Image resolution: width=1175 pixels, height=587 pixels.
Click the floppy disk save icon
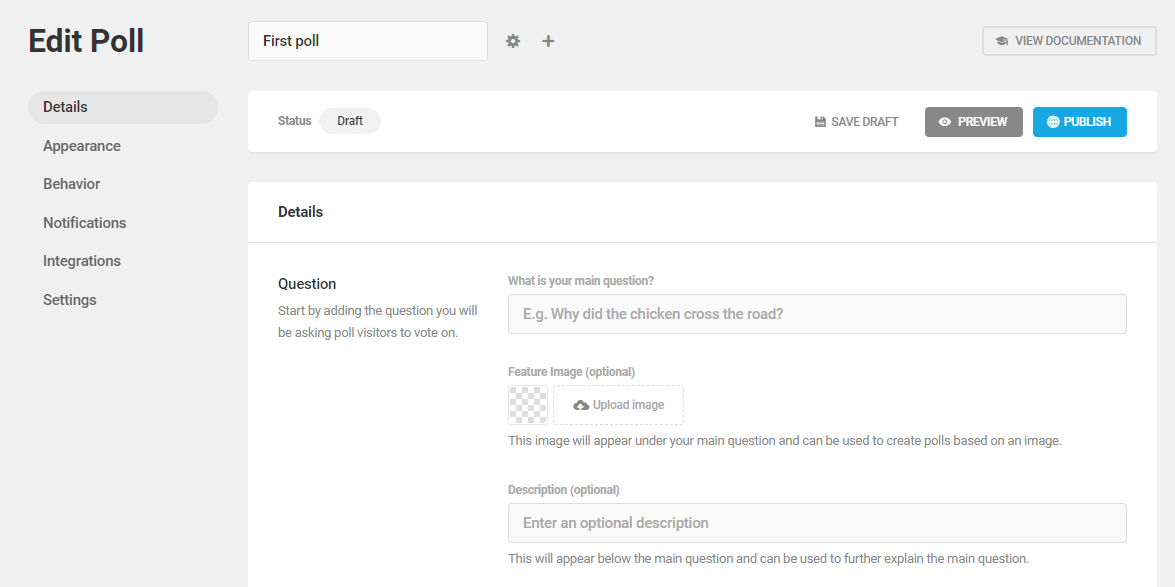(x=820, y=121)
